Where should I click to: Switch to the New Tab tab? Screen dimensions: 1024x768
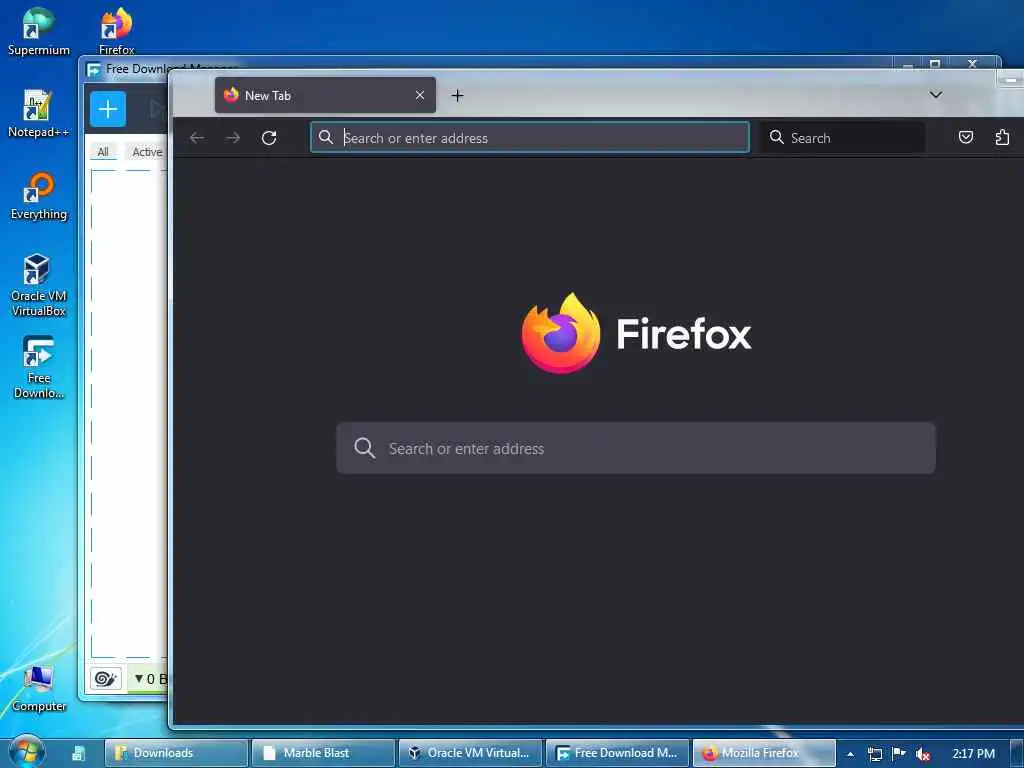[325, 95]
